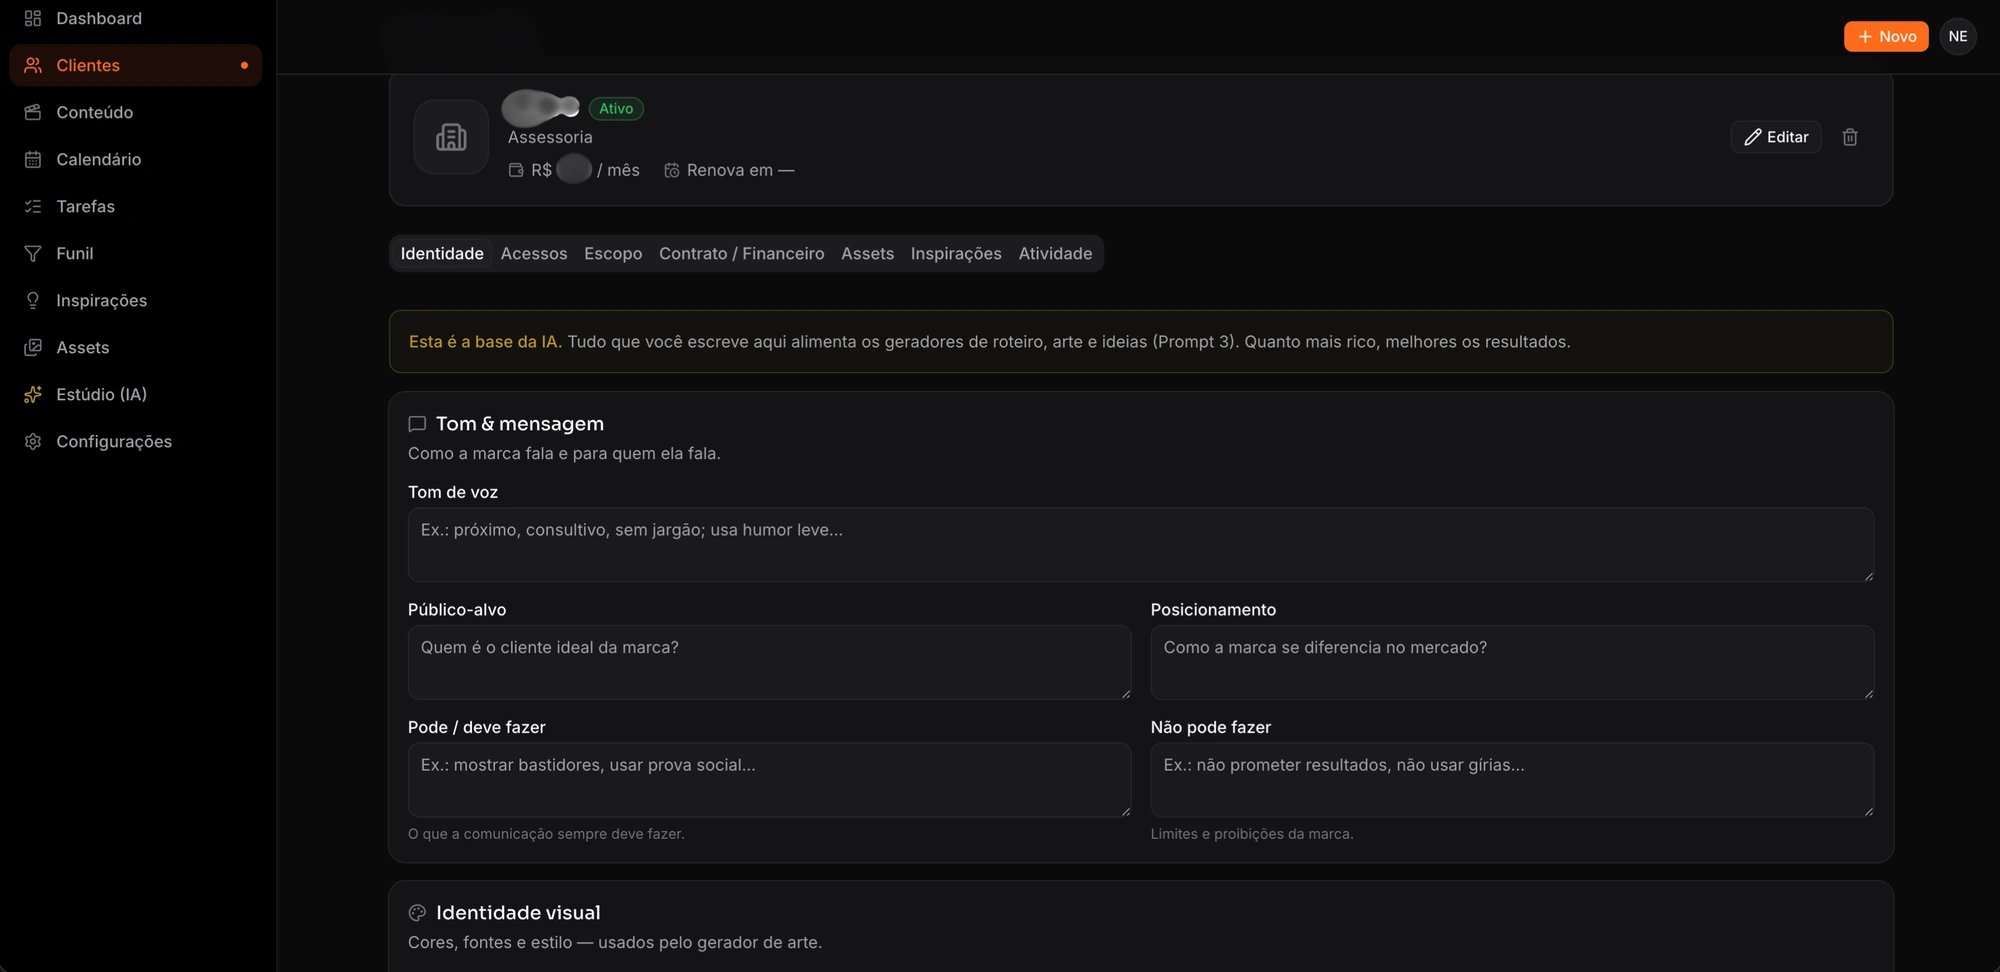Screen dimensions: 2000x972
Task: Open Configurações in the sidebar
Action: [x=136, y=441]
